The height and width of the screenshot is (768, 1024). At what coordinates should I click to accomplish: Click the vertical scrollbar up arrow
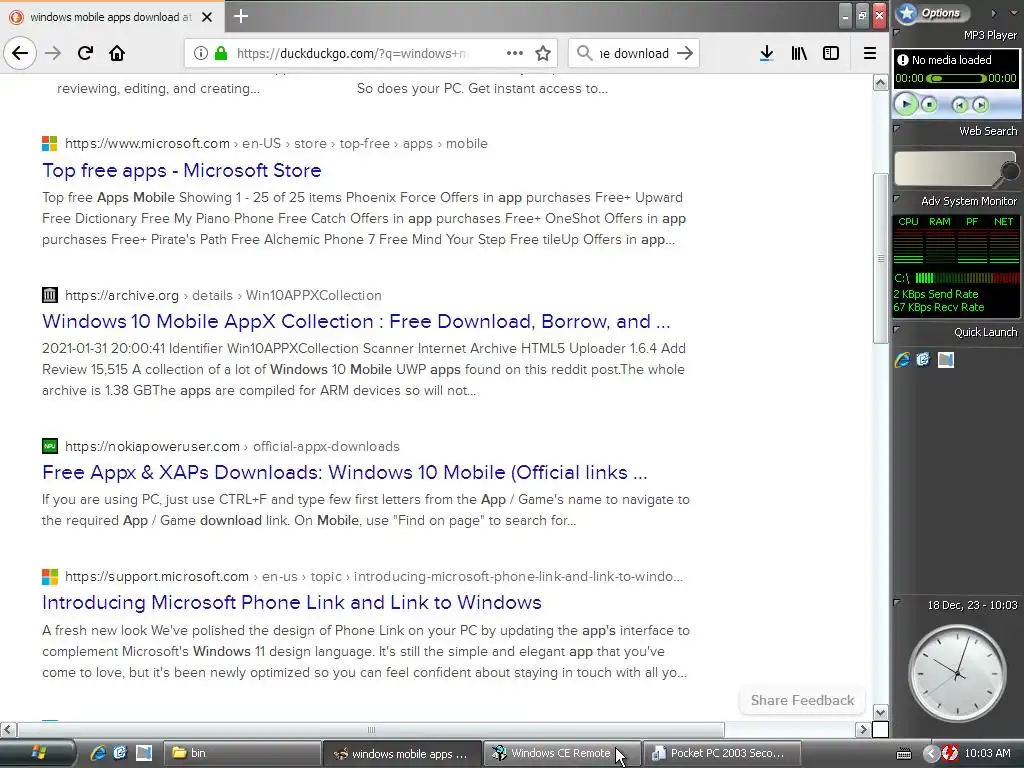(880, 83)
